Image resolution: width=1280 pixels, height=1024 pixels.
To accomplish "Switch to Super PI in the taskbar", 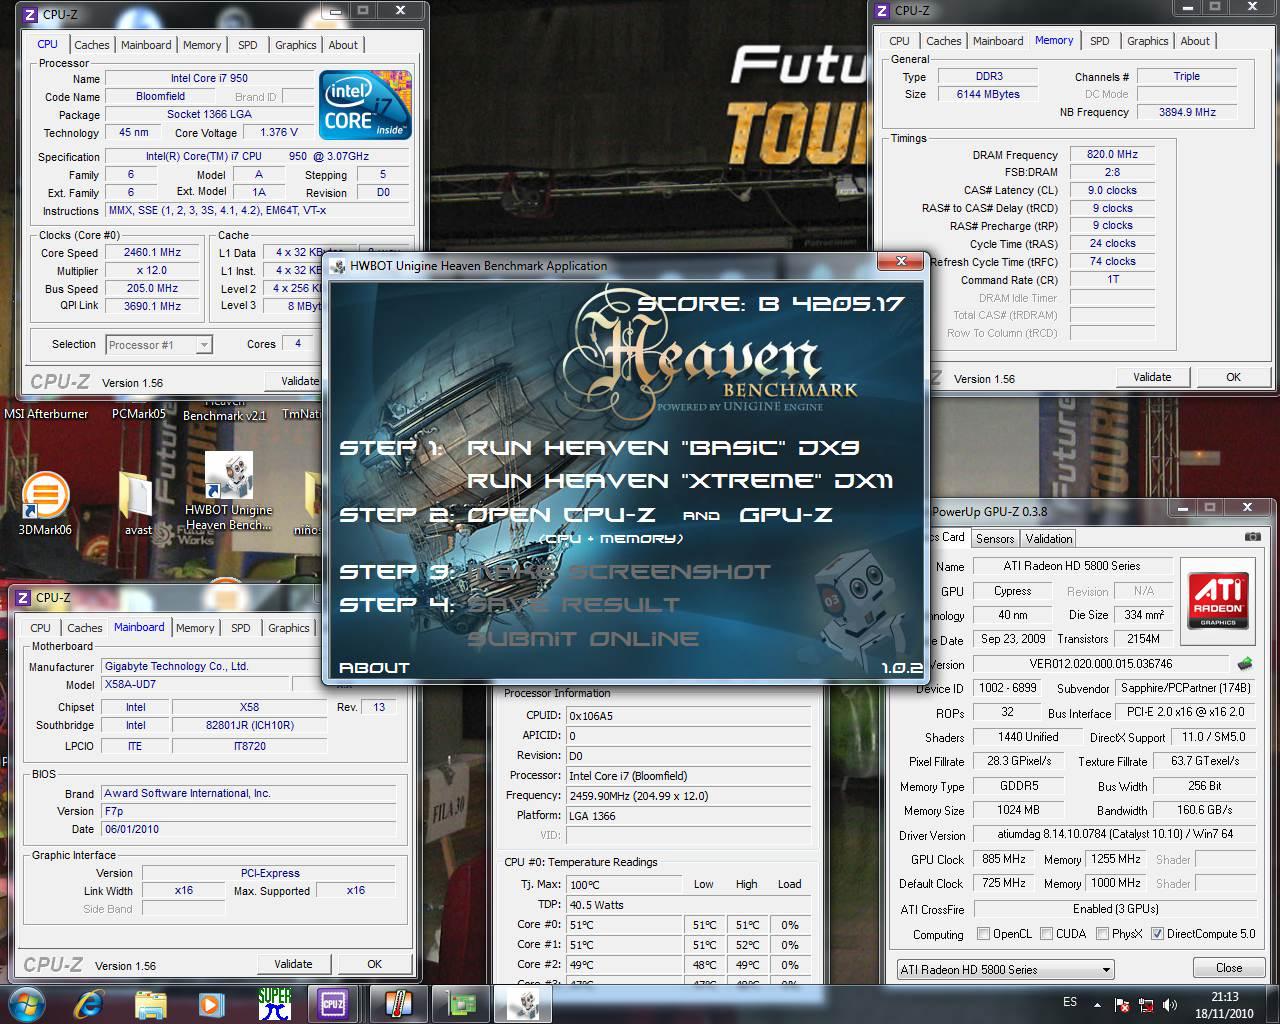I will point(274,1004).
